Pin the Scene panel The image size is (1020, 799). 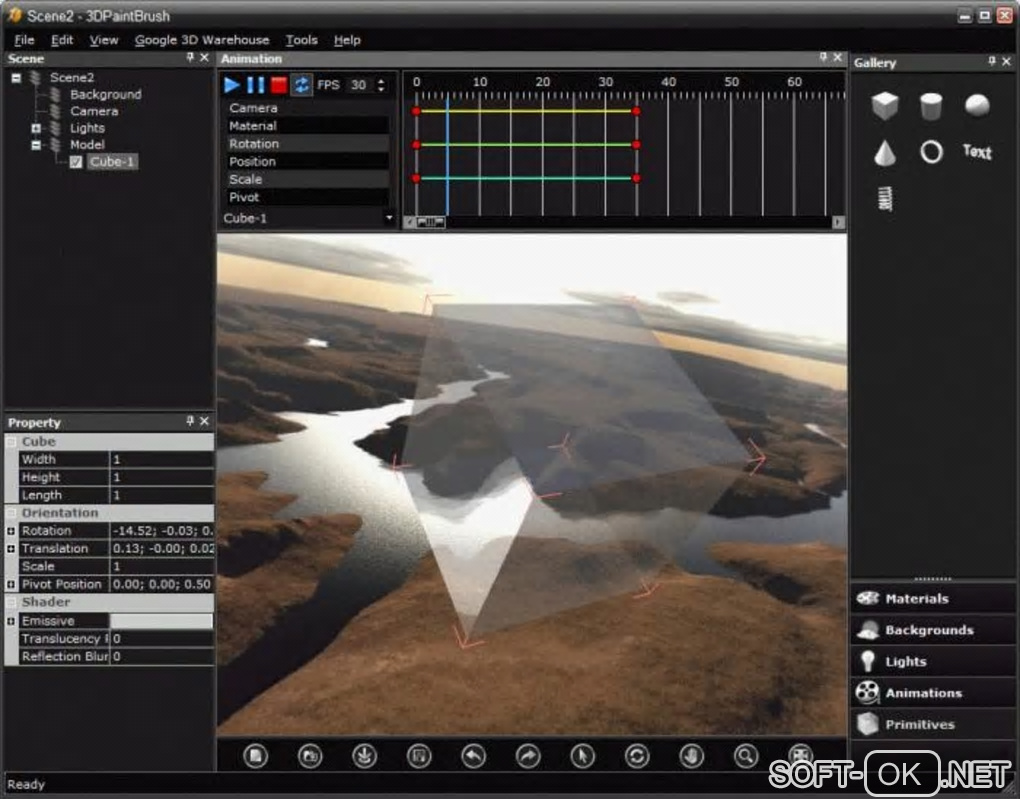tap(190, 57)
